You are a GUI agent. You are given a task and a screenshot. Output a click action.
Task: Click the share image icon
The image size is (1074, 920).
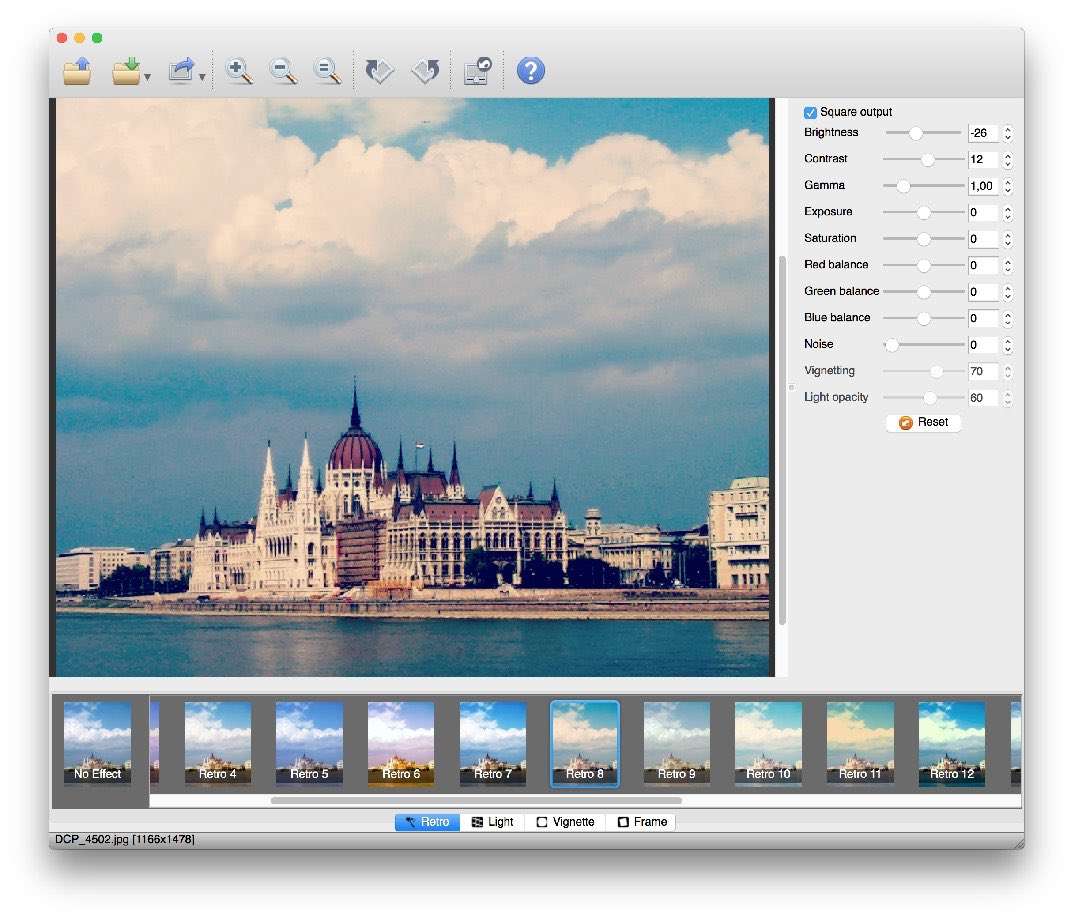pos(182,71)
